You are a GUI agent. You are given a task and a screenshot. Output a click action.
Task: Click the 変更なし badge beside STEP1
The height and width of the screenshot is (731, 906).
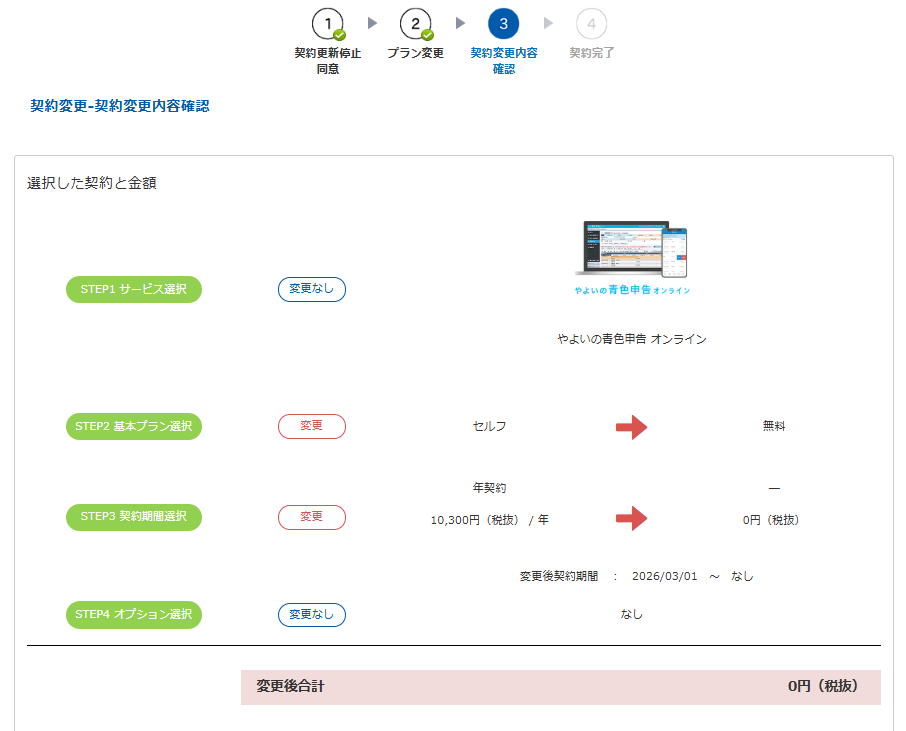pos(312,290)
